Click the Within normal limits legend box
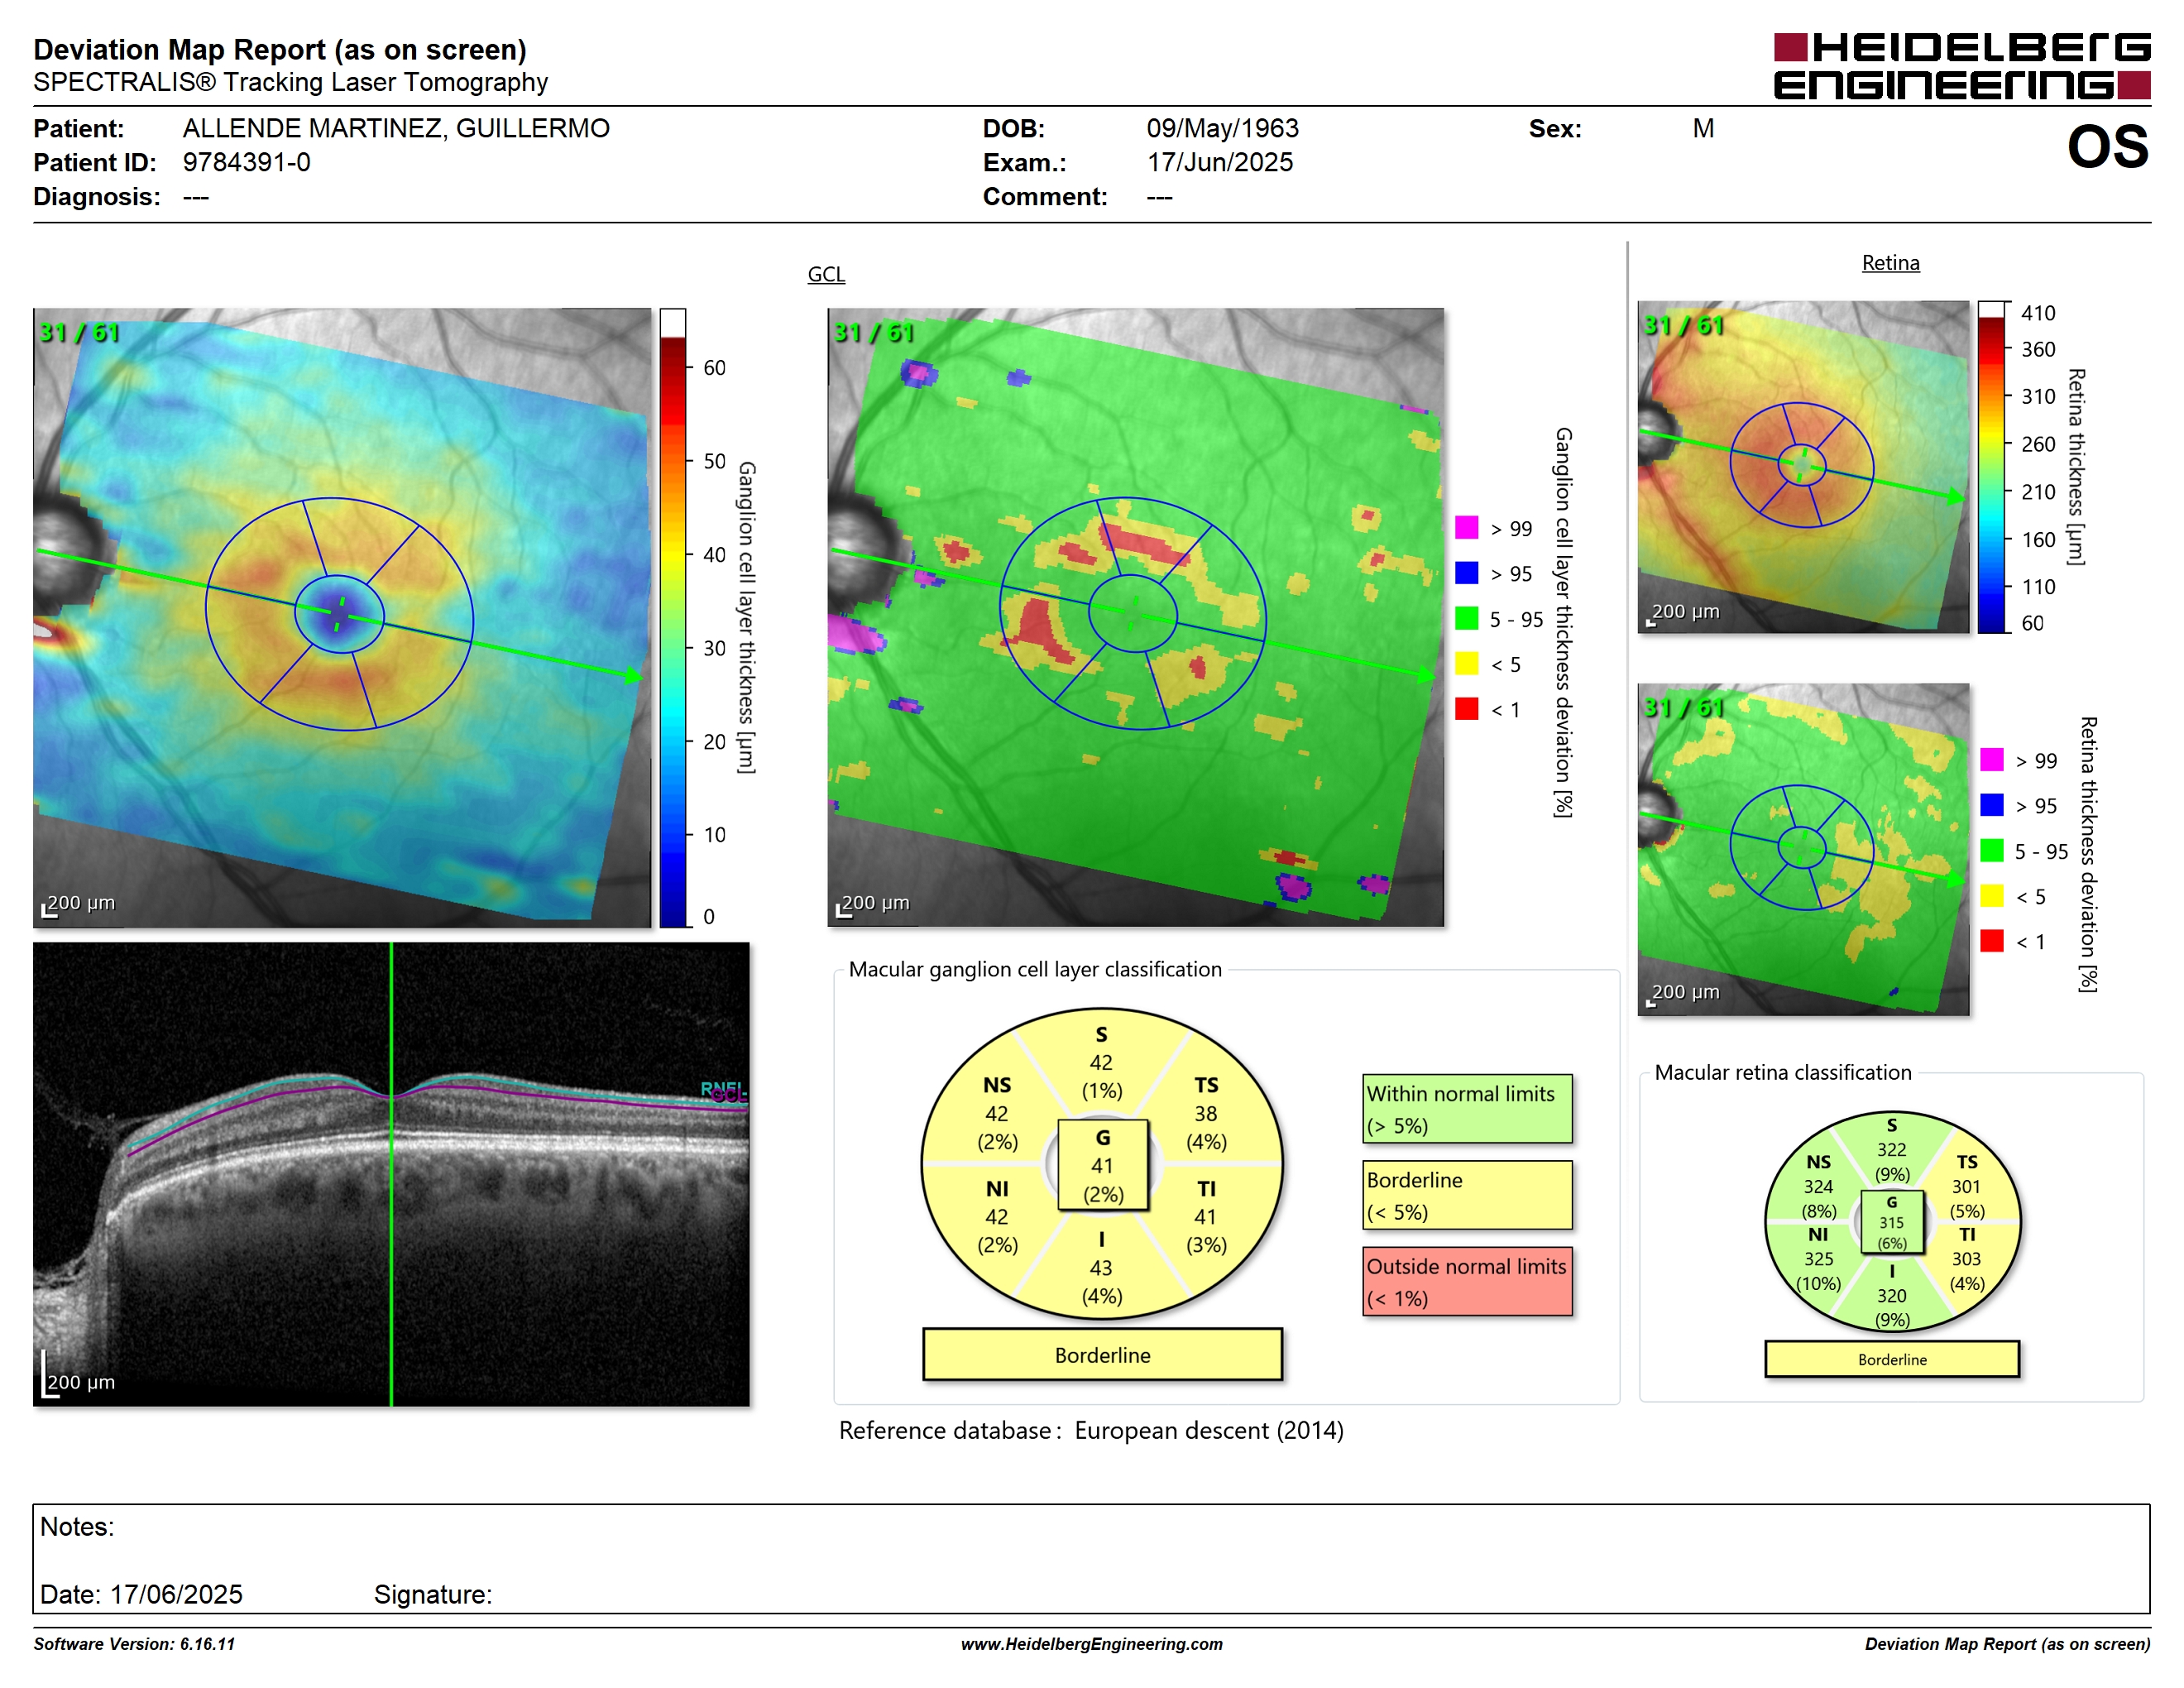This screenshot has height=1688, width=2184. tap(1467, 1109)
